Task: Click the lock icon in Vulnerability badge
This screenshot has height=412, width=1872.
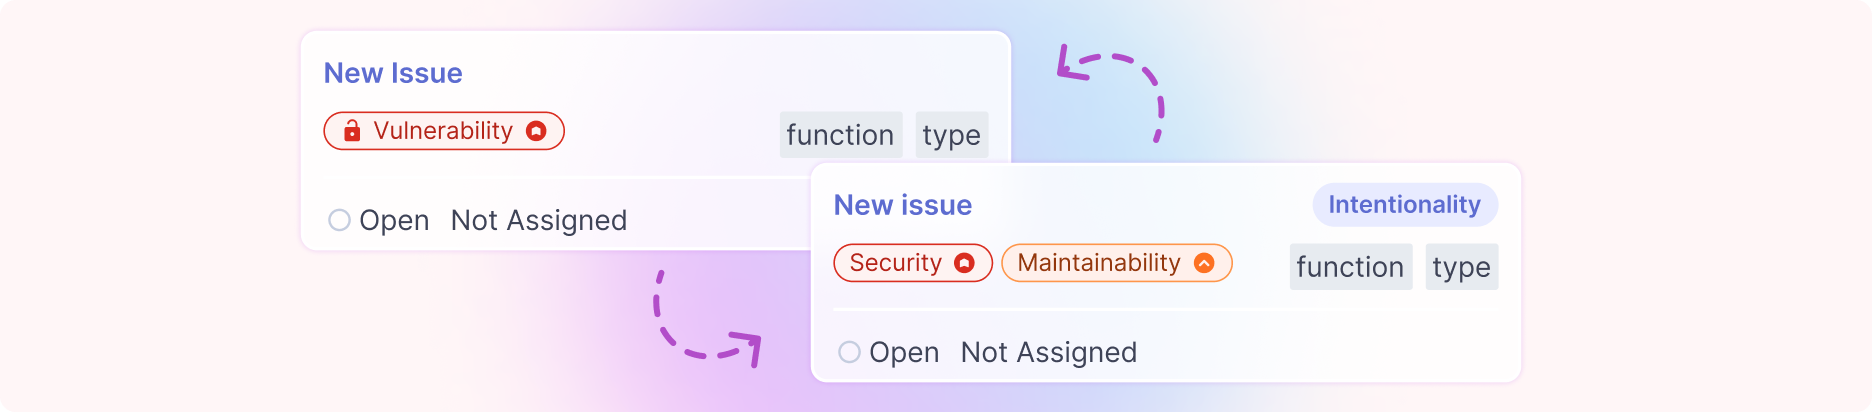Action: pyautogui.click(x=352, y=131)
